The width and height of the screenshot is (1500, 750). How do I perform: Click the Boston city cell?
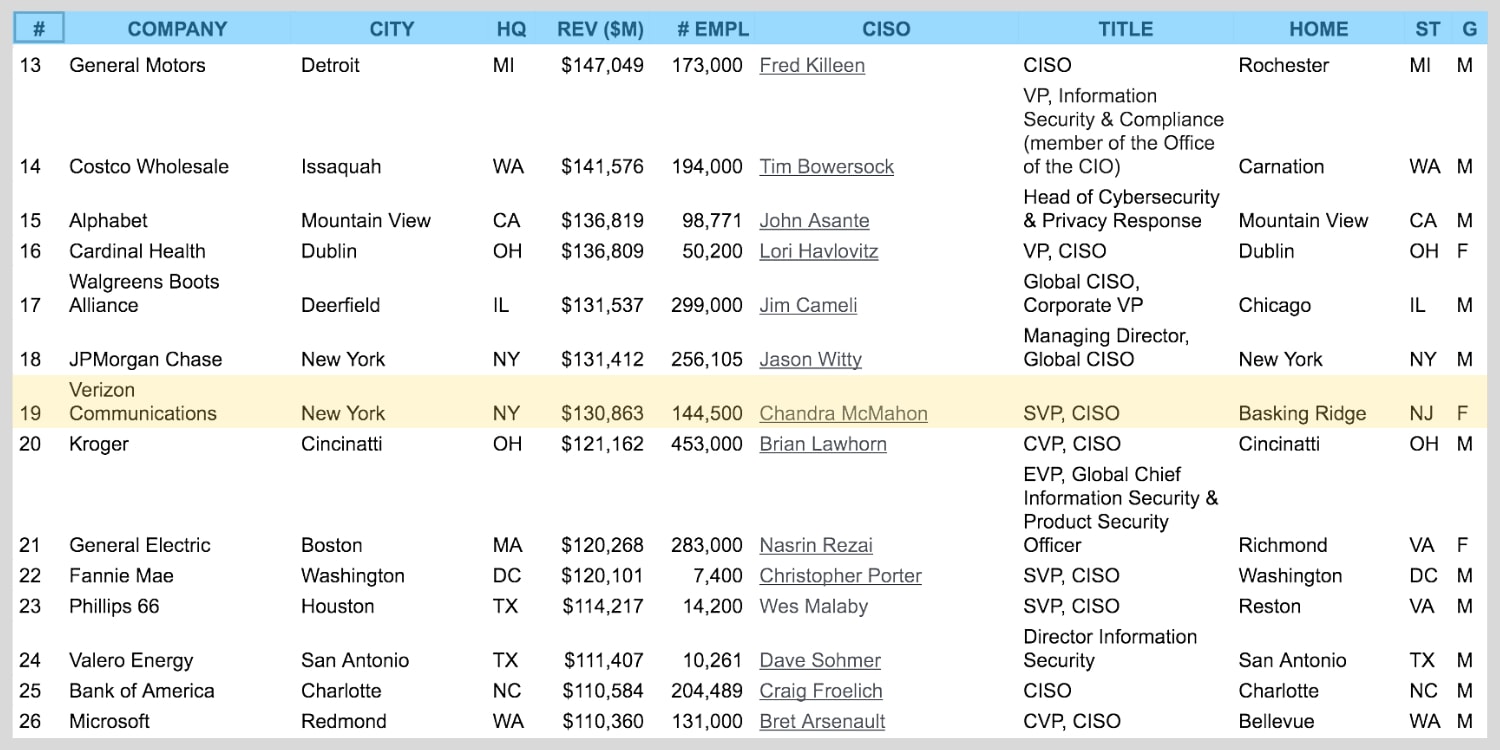[332, 545]
